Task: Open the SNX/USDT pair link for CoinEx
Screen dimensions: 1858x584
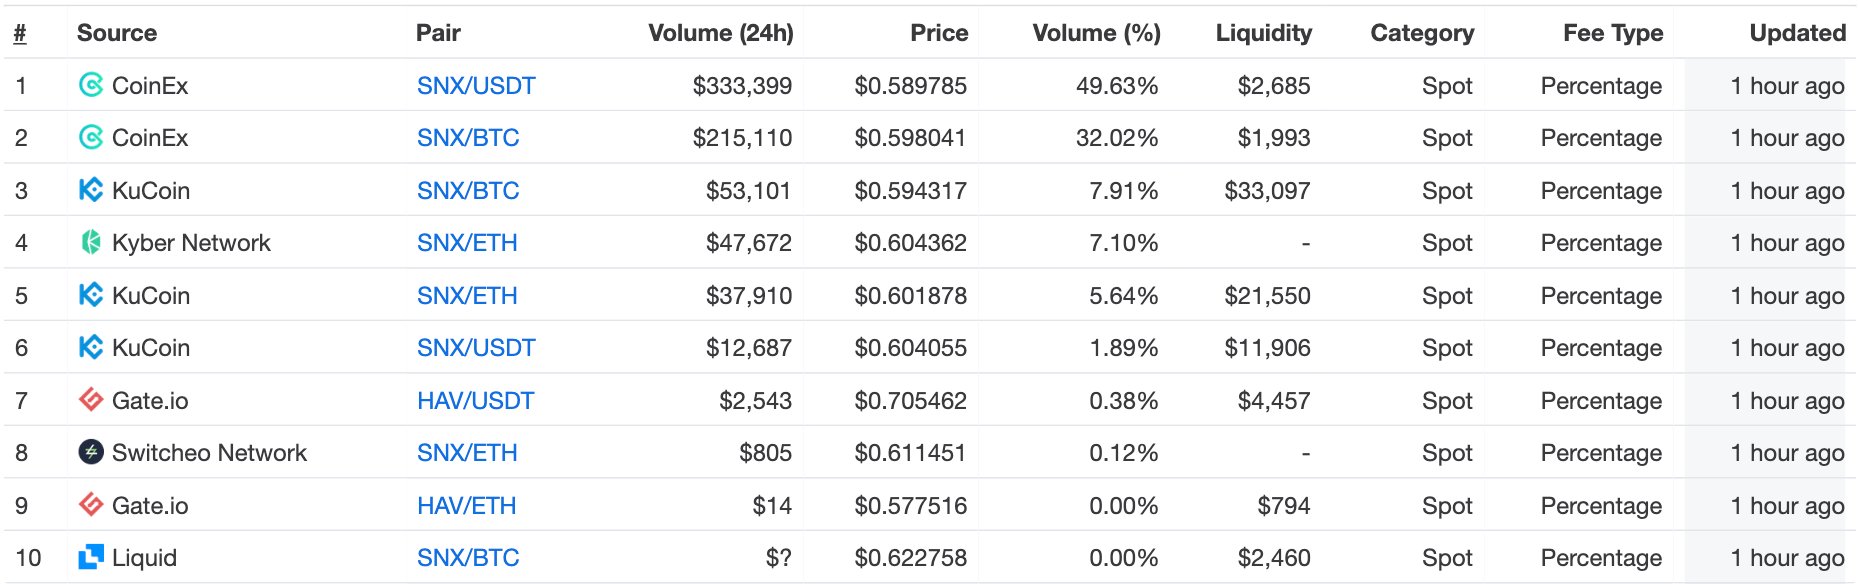Action: 476,86
